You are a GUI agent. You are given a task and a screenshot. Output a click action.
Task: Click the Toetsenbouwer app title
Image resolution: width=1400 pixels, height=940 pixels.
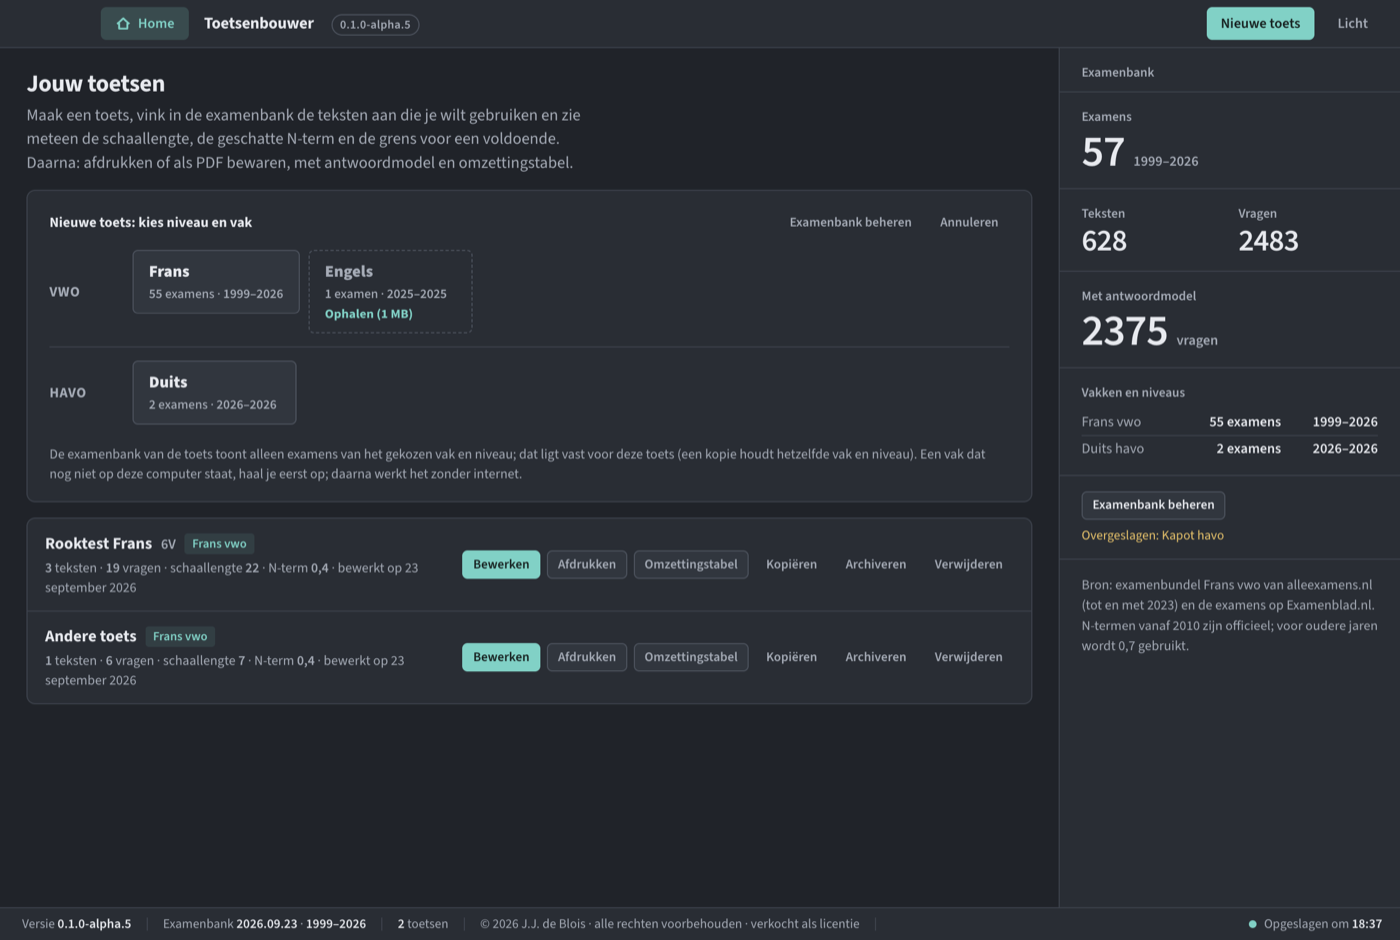coord(259,23)
